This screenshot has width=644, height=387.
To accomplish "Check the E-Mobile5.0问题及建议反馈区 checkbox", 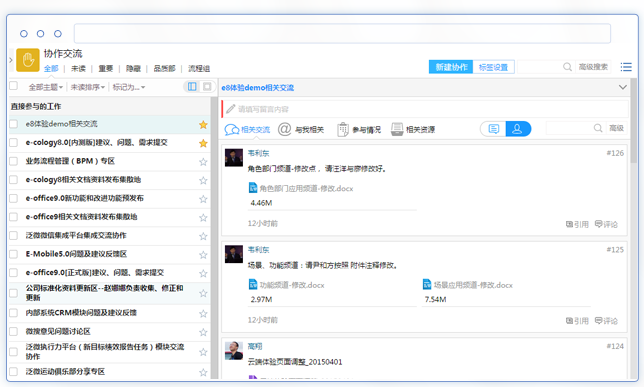I will (14, 254).
